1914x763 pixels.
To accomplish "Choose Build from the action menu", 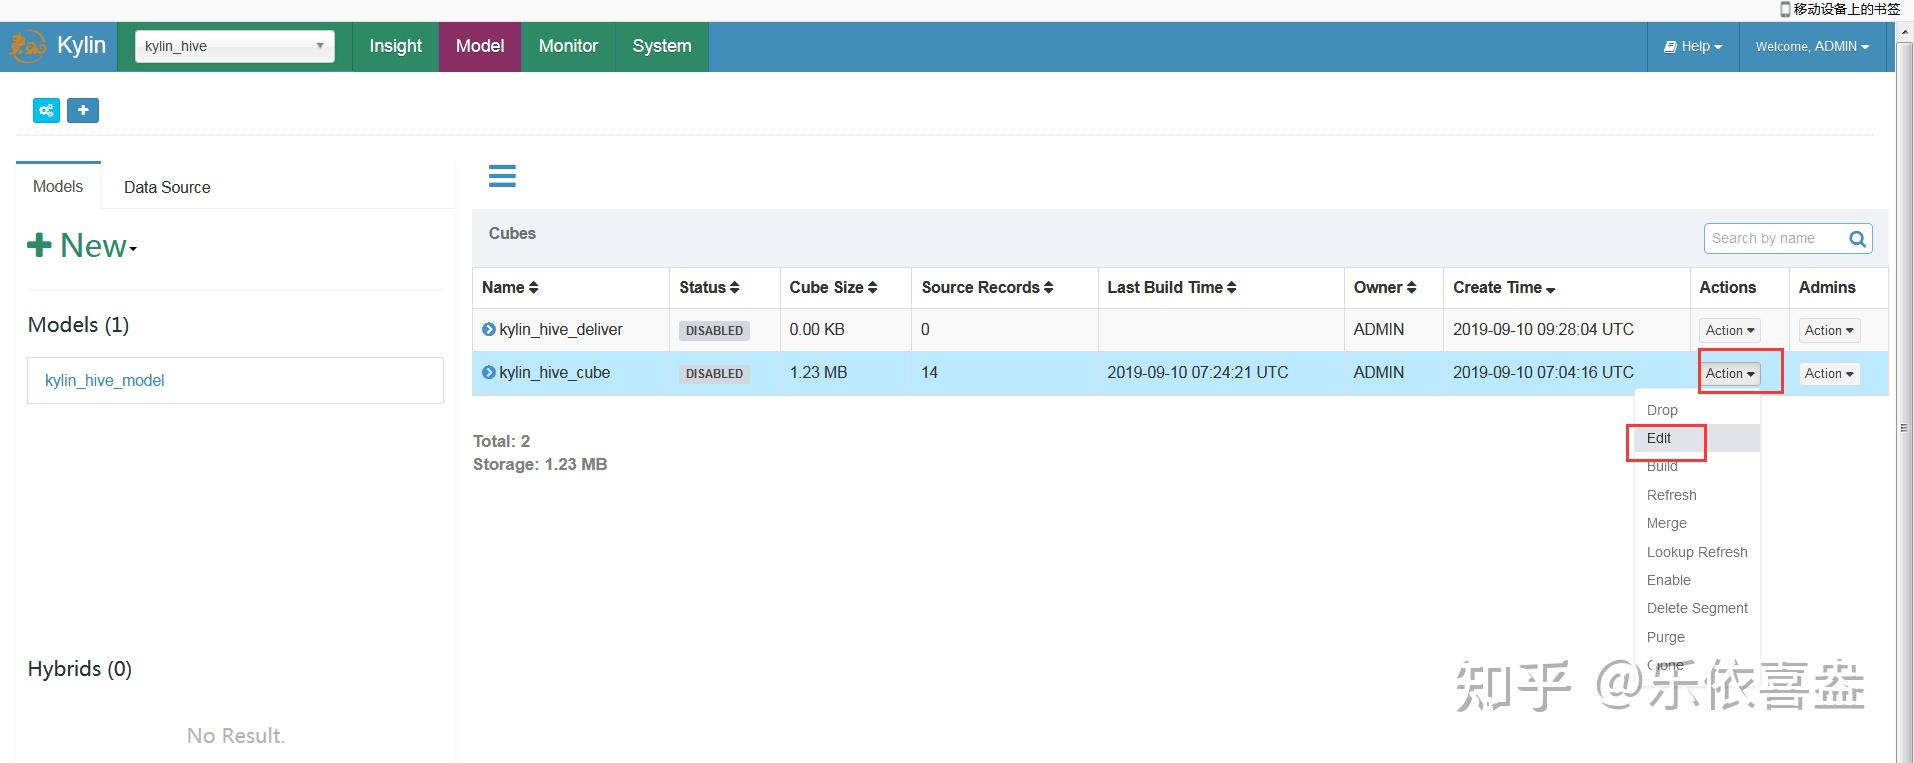I will [1697, 466].
